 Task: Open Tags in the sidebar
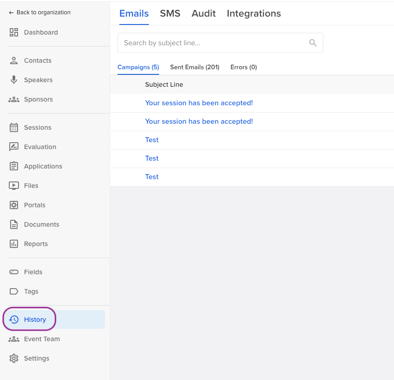31,291
